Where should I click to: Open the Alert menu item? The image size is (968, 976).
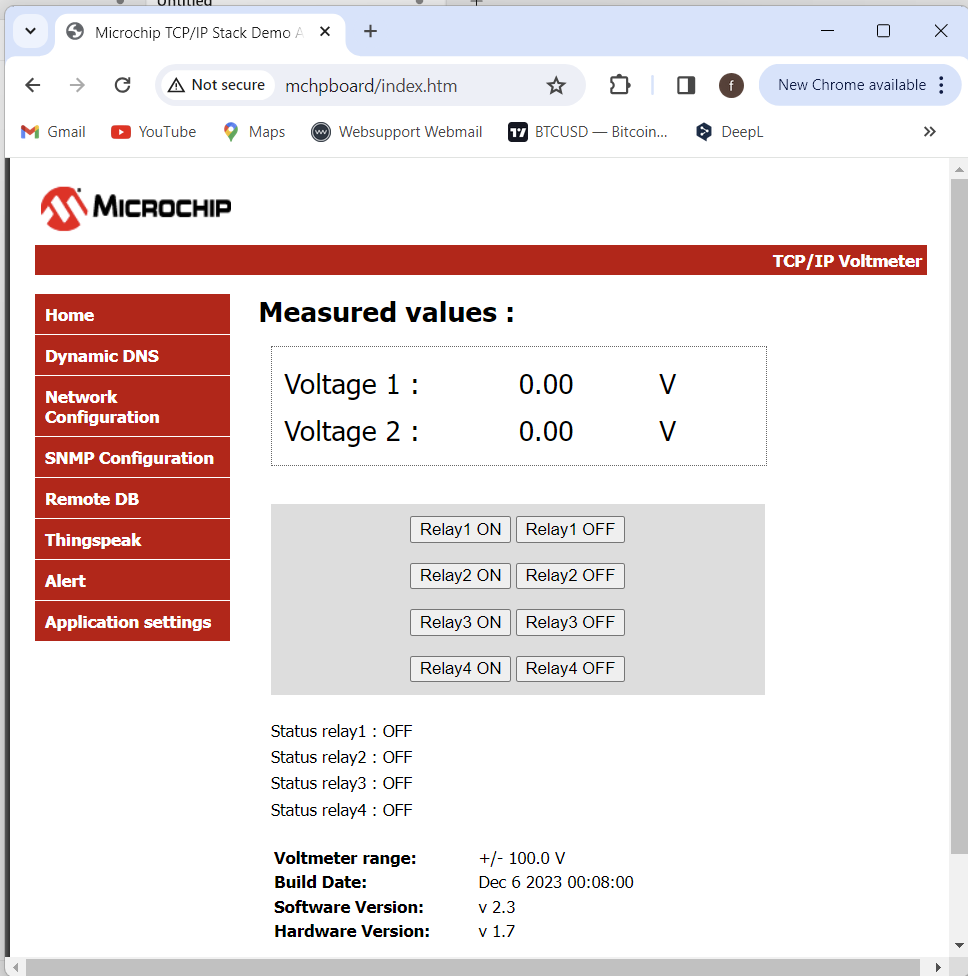pyautogui.click(x=133, y=581)
